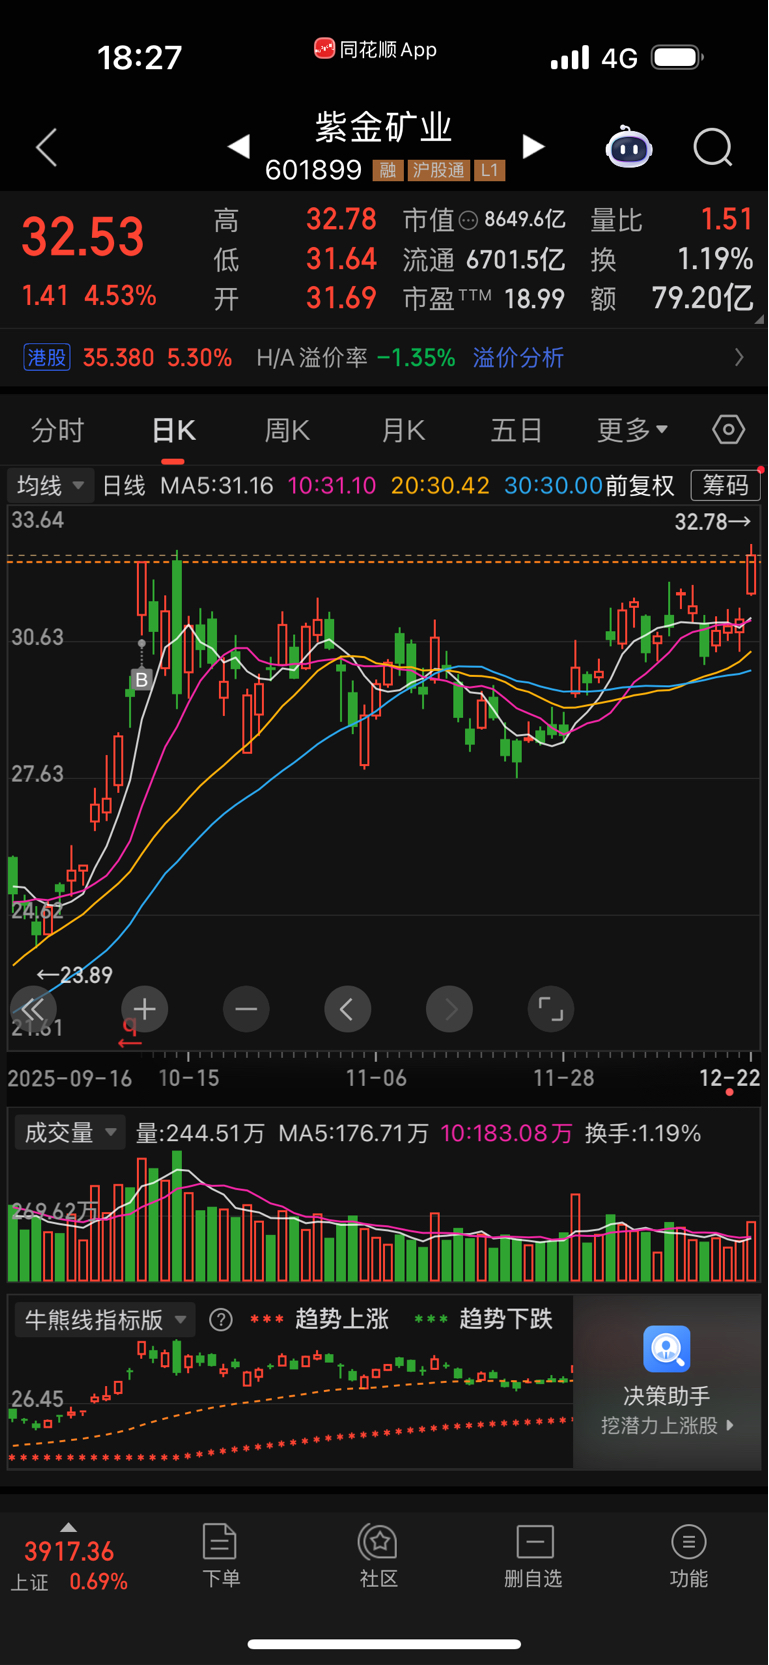
Task: Open the robot AI assistant
Action: 629,147
